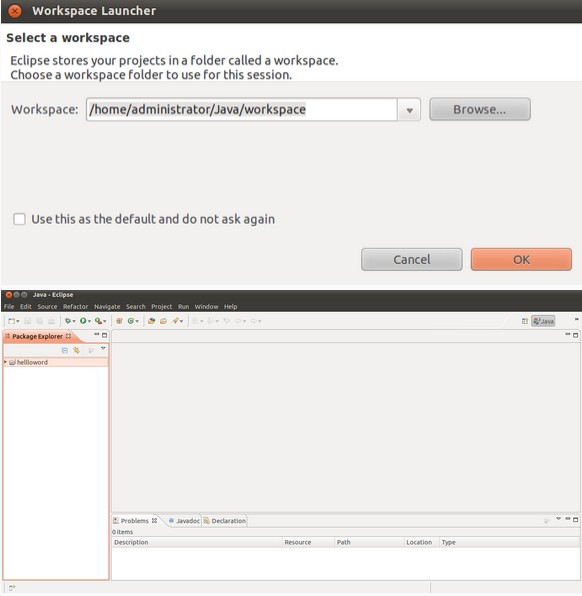The width and height of the screenshot is (582, 596).
Task: Open Package Explorer view menu triangle
Action: point(103,349)
